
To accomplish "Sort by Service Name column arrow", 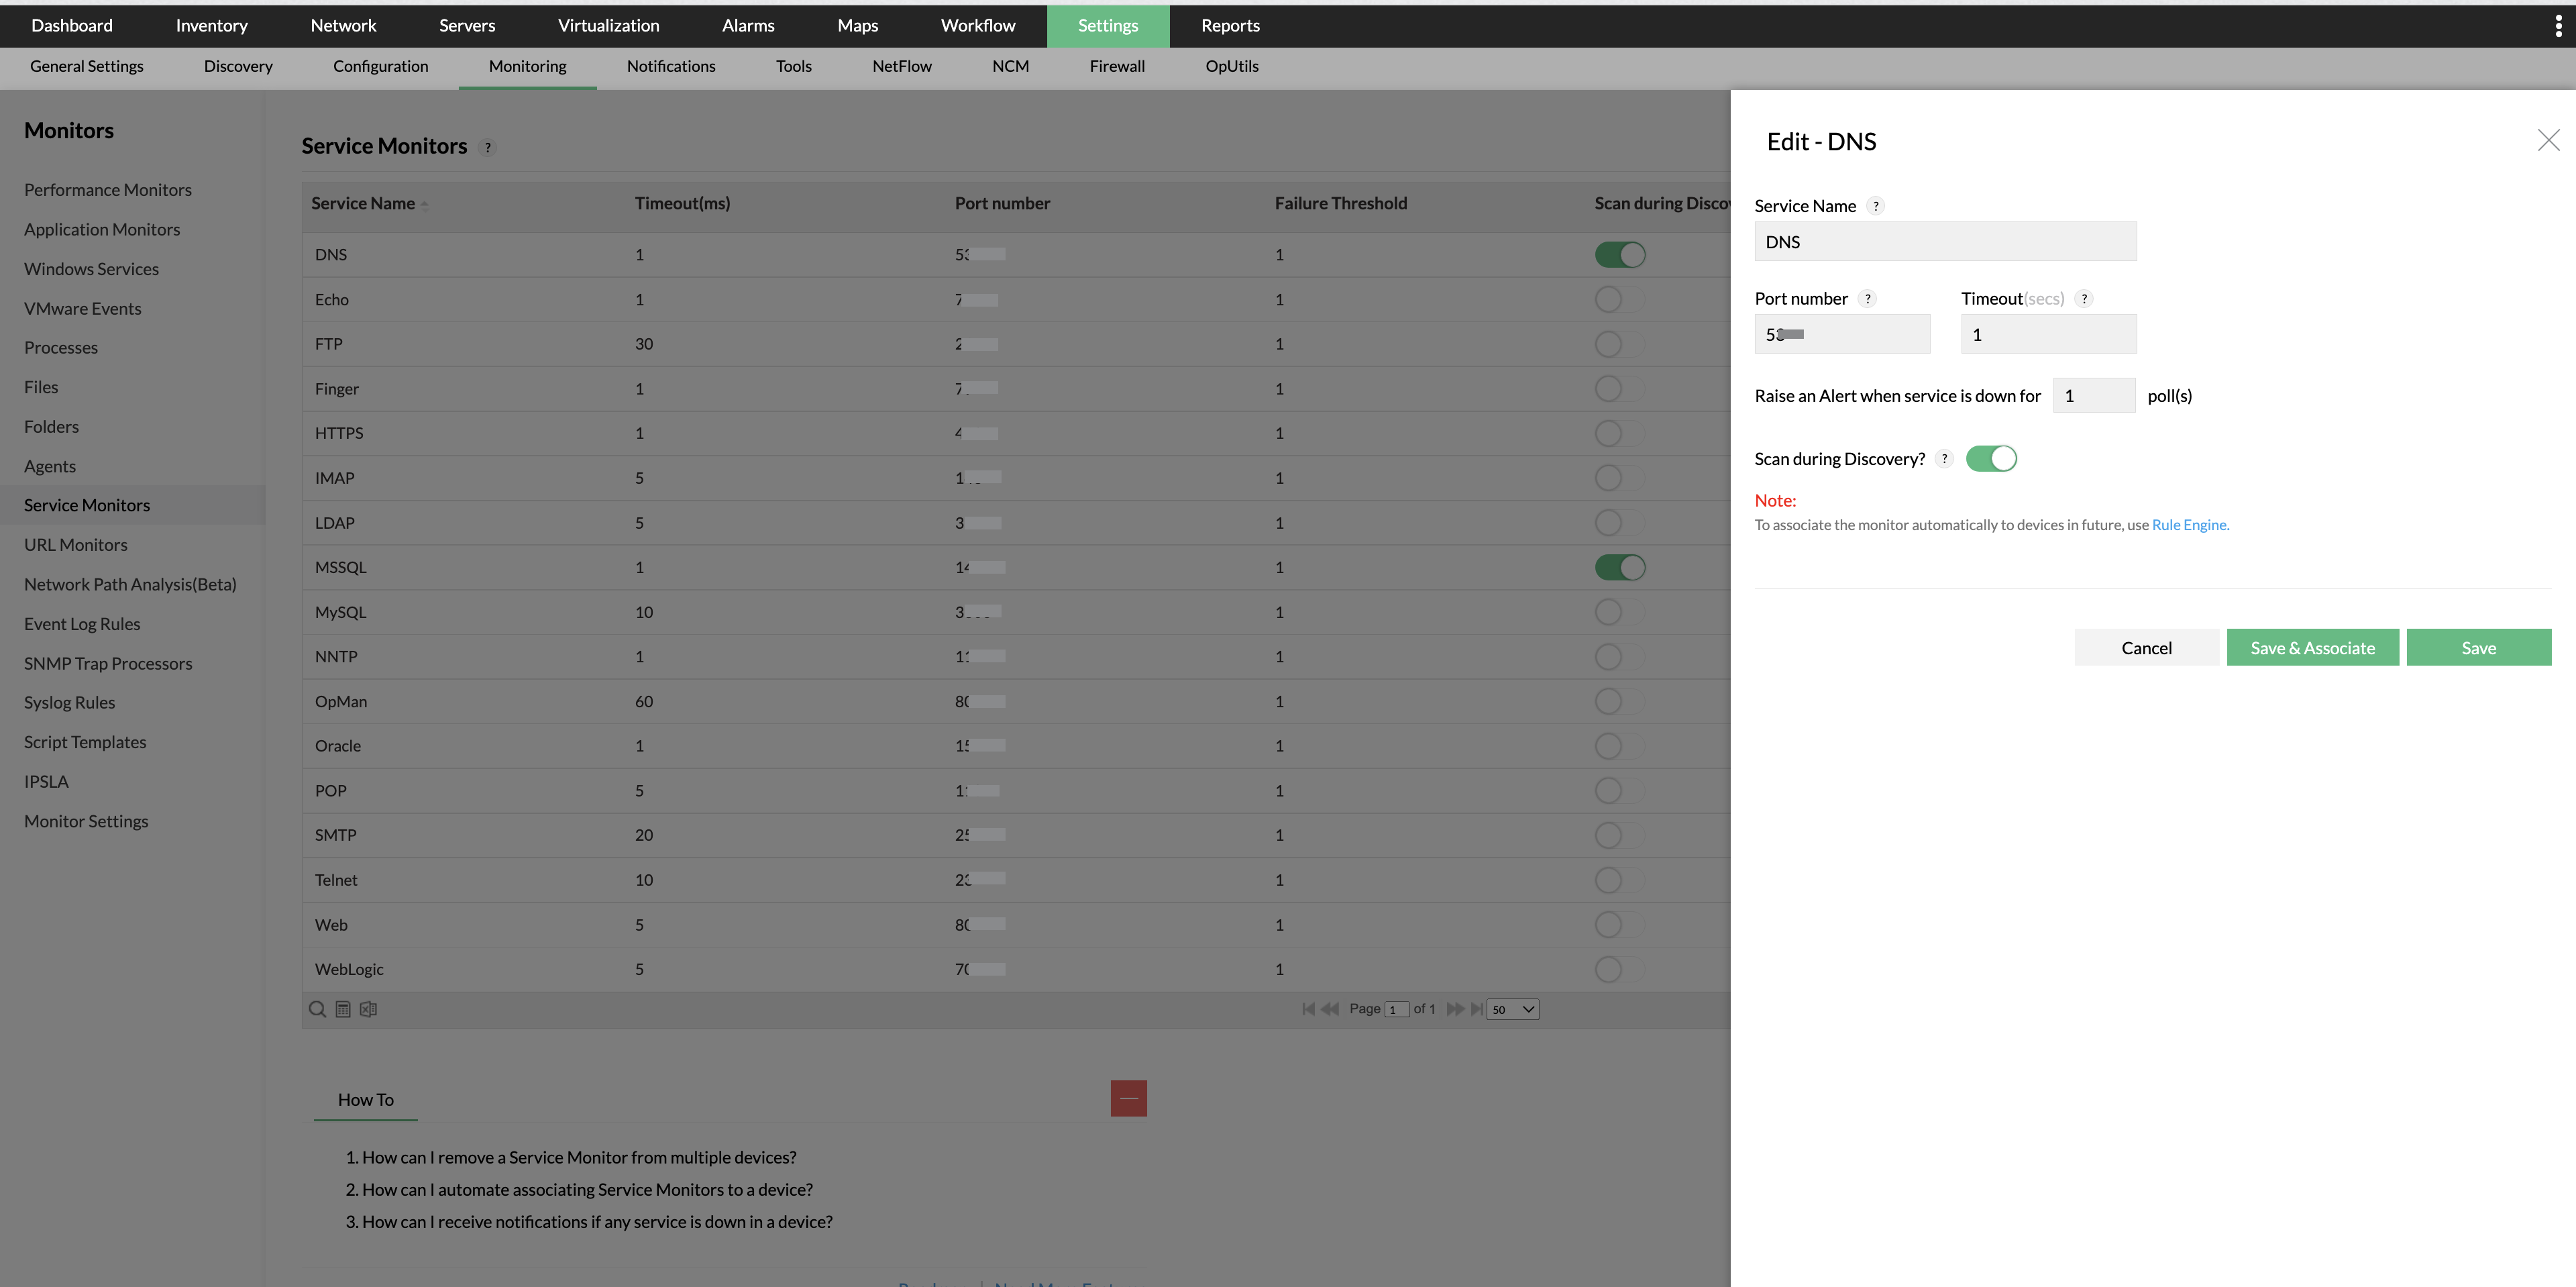I will (425, 205).
